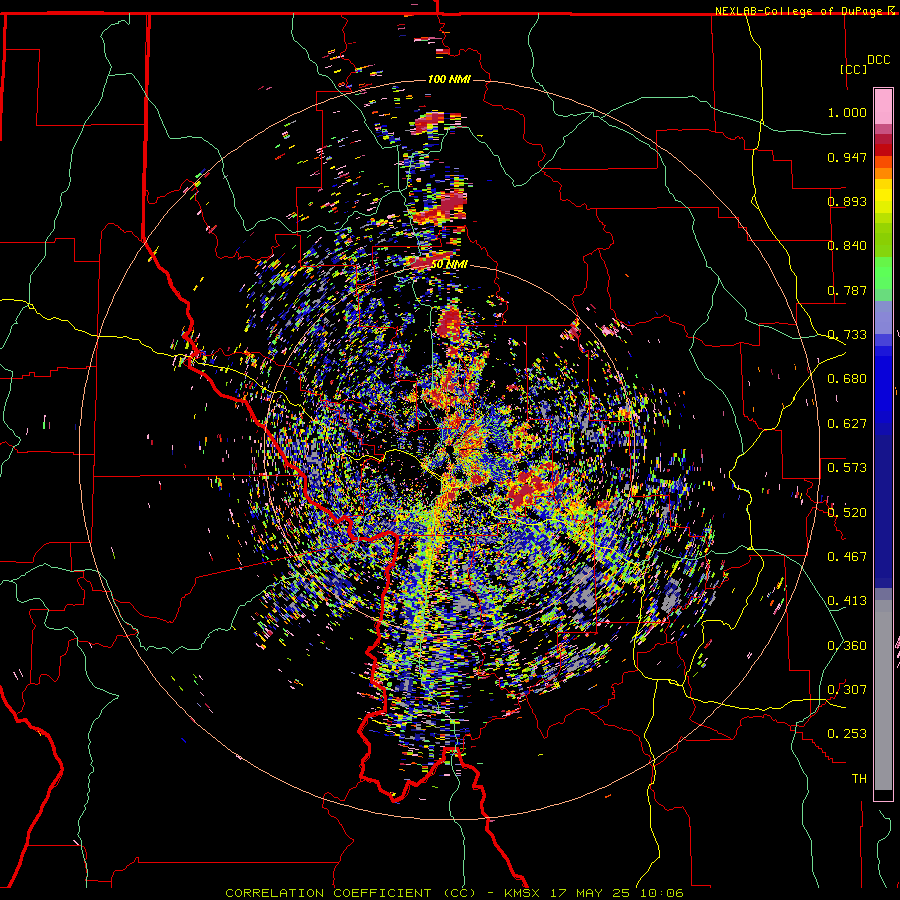Click the 1.000 value on the color scale
900x900 pixels.
click(x=847, y=112)
